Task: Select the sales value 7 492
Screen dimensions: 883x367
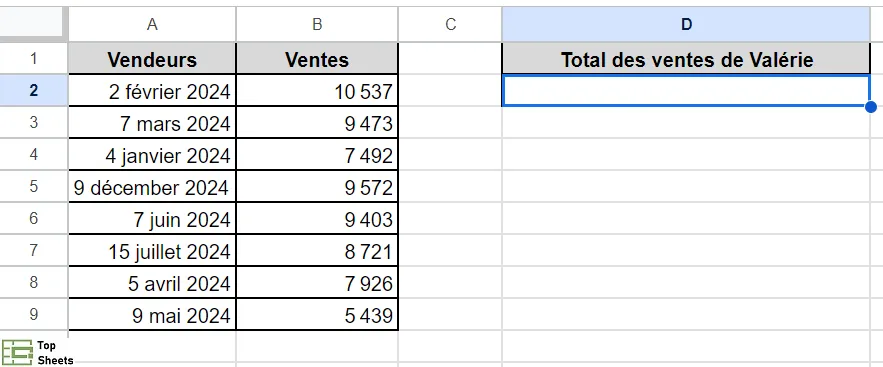Action: point(317,154)
